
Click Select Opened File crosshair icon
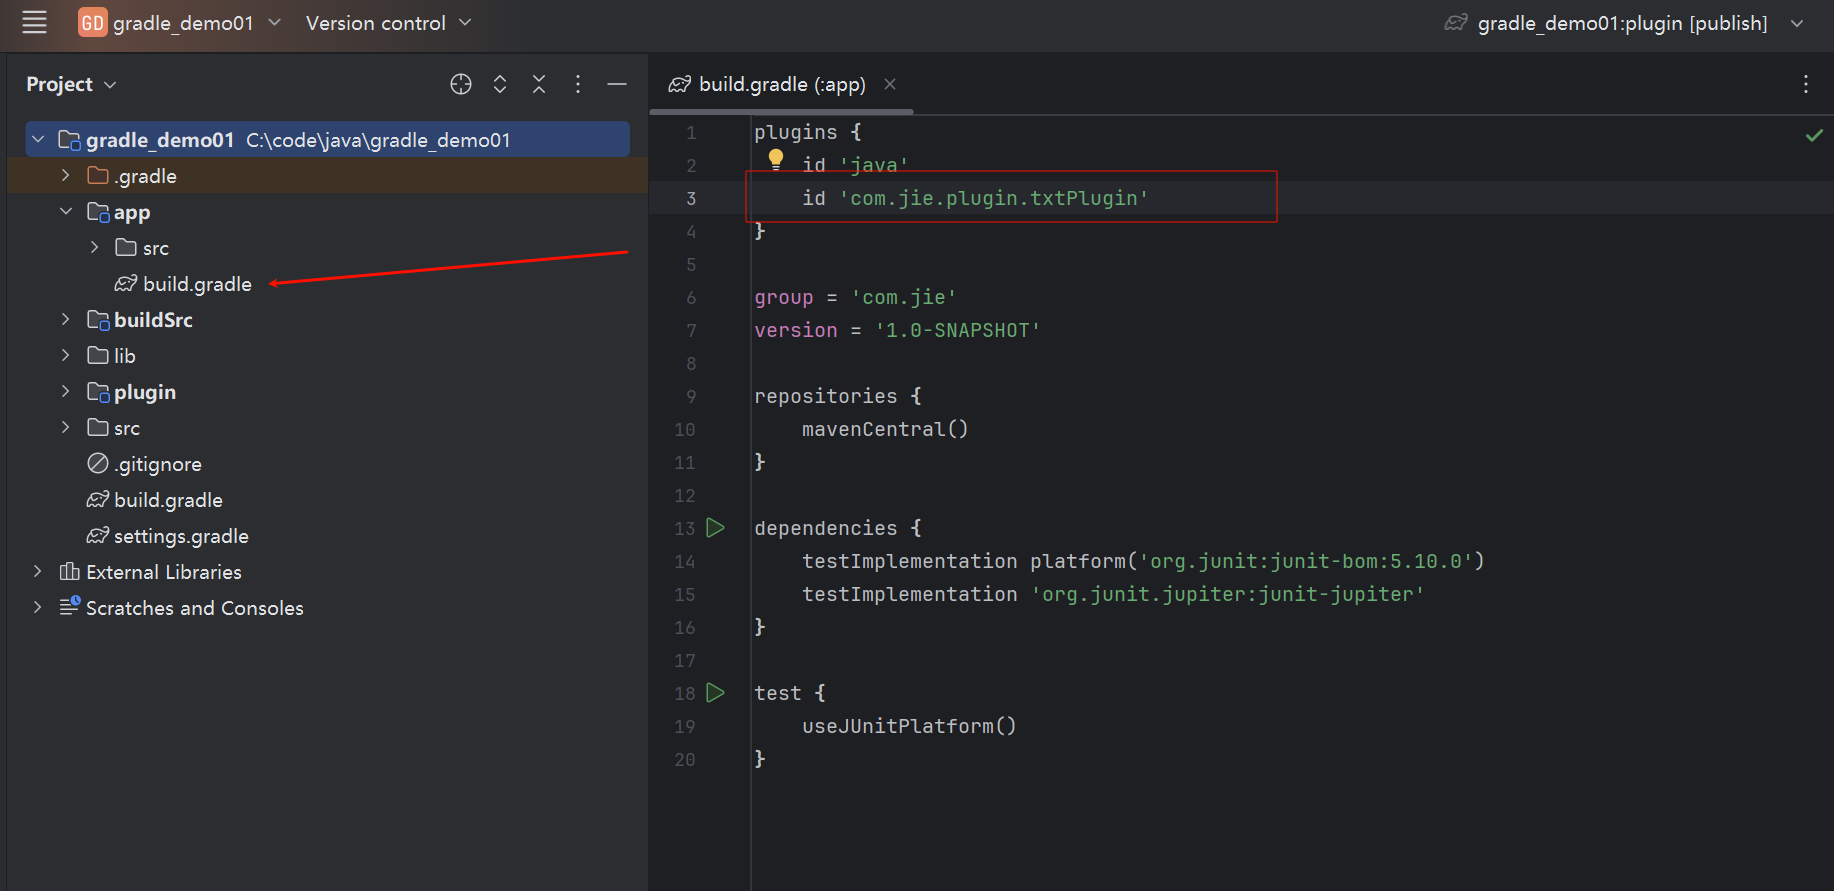pyautogui.click(x=461, y=84)
